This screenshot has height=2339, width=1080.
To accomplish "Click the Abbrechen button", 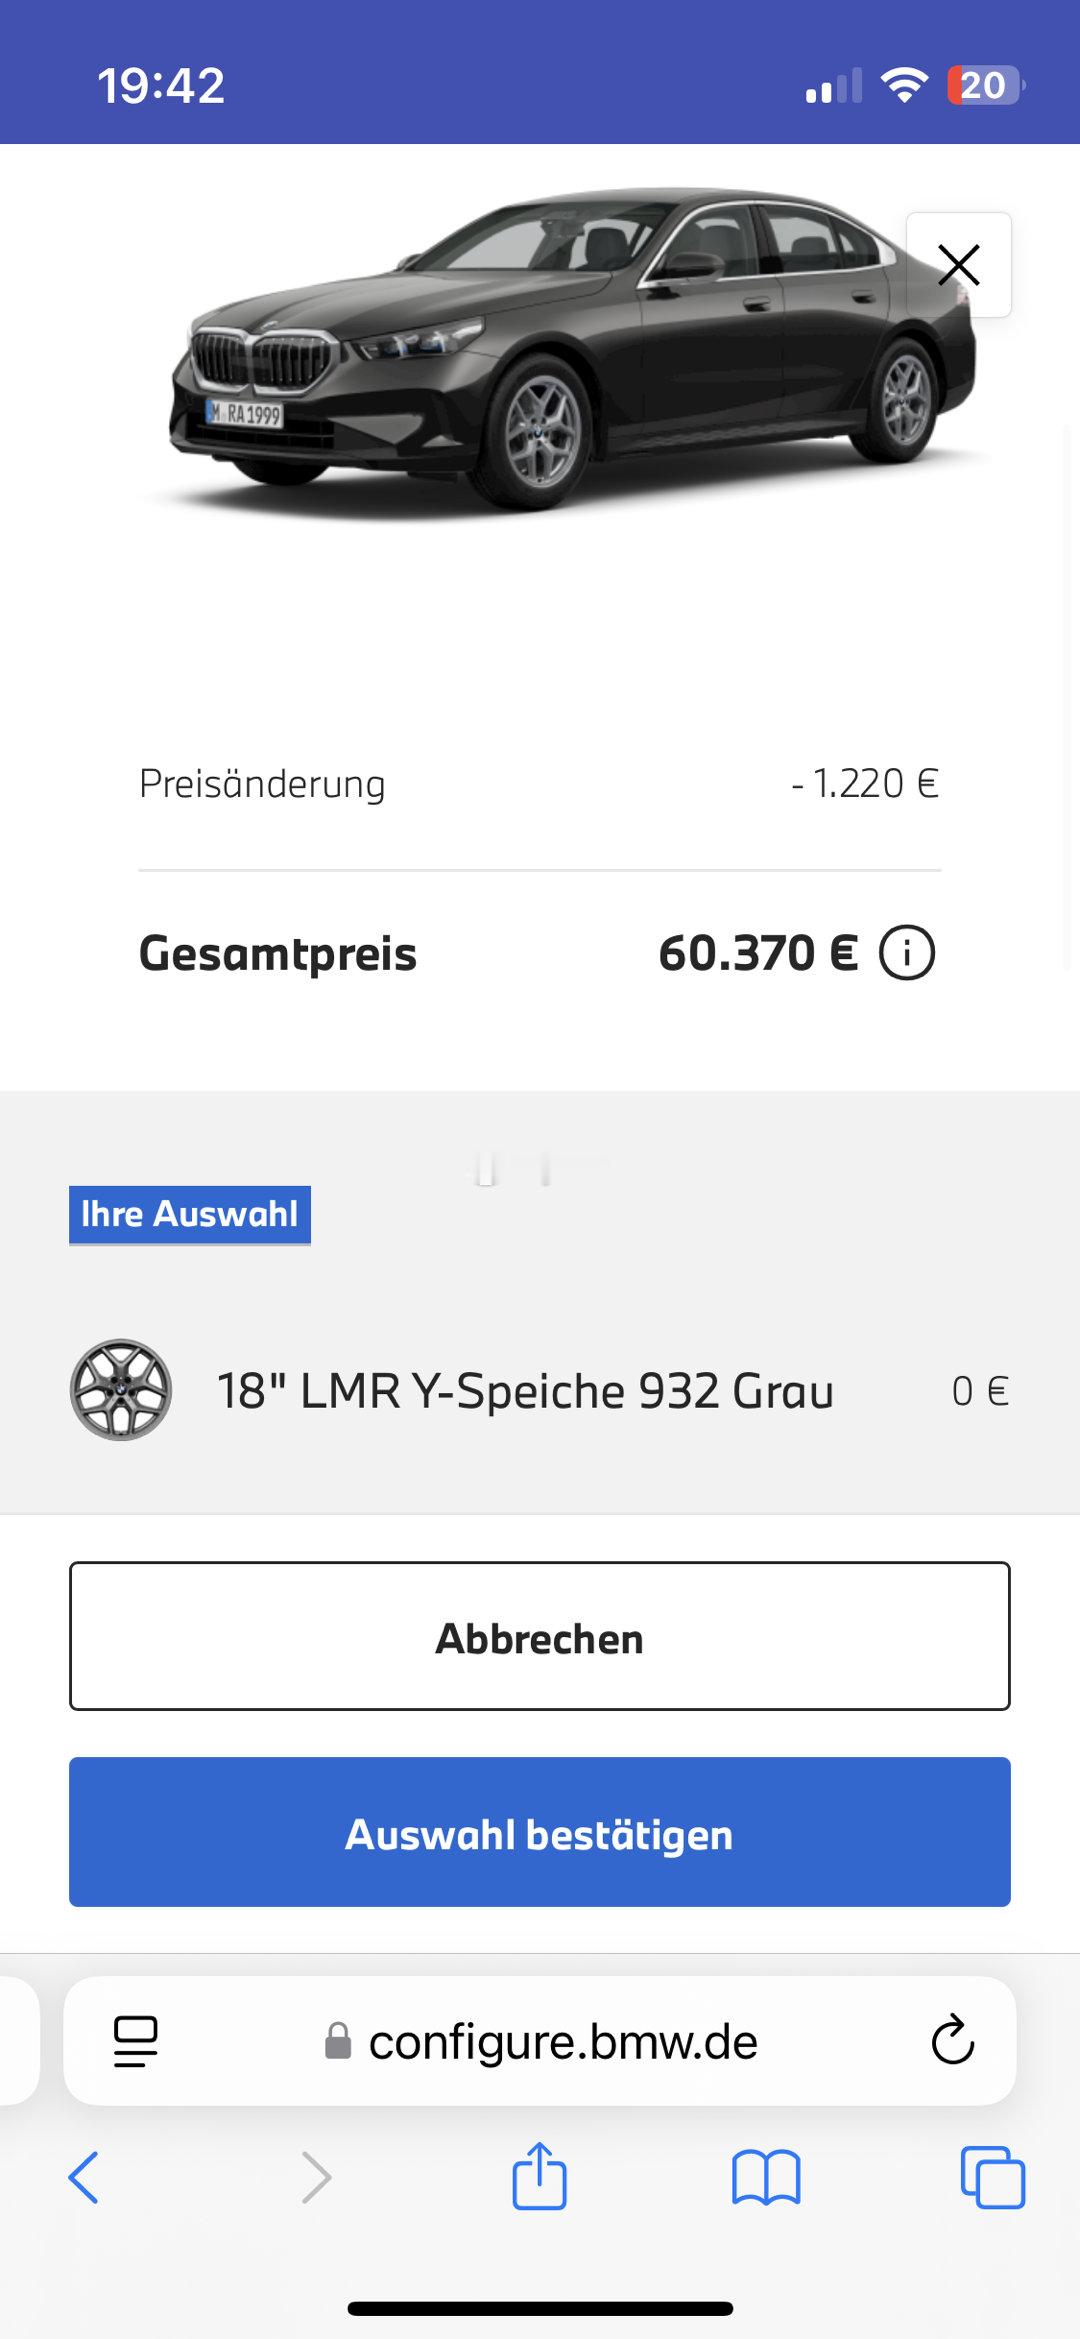I will (540, 1636).
